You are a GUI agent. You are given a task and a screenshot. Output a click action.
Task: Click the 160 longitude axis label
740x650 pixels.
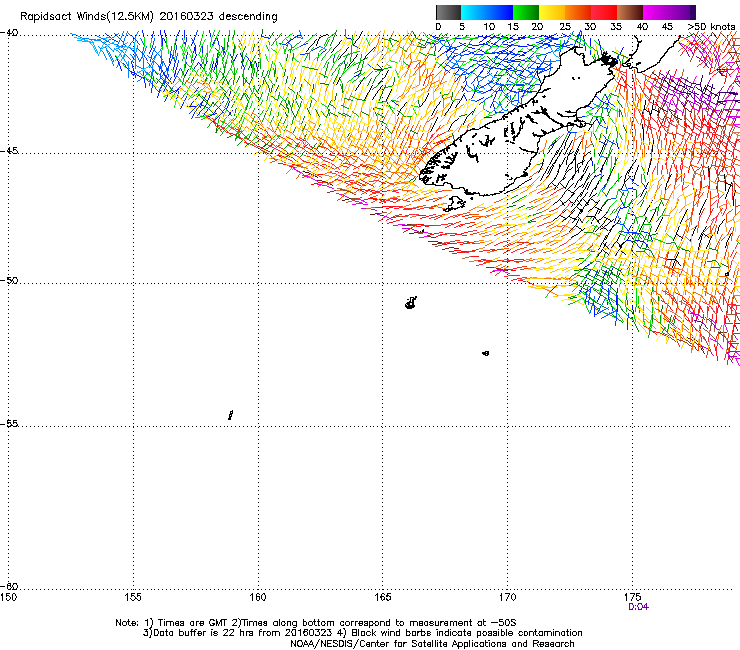click(258, 597)
